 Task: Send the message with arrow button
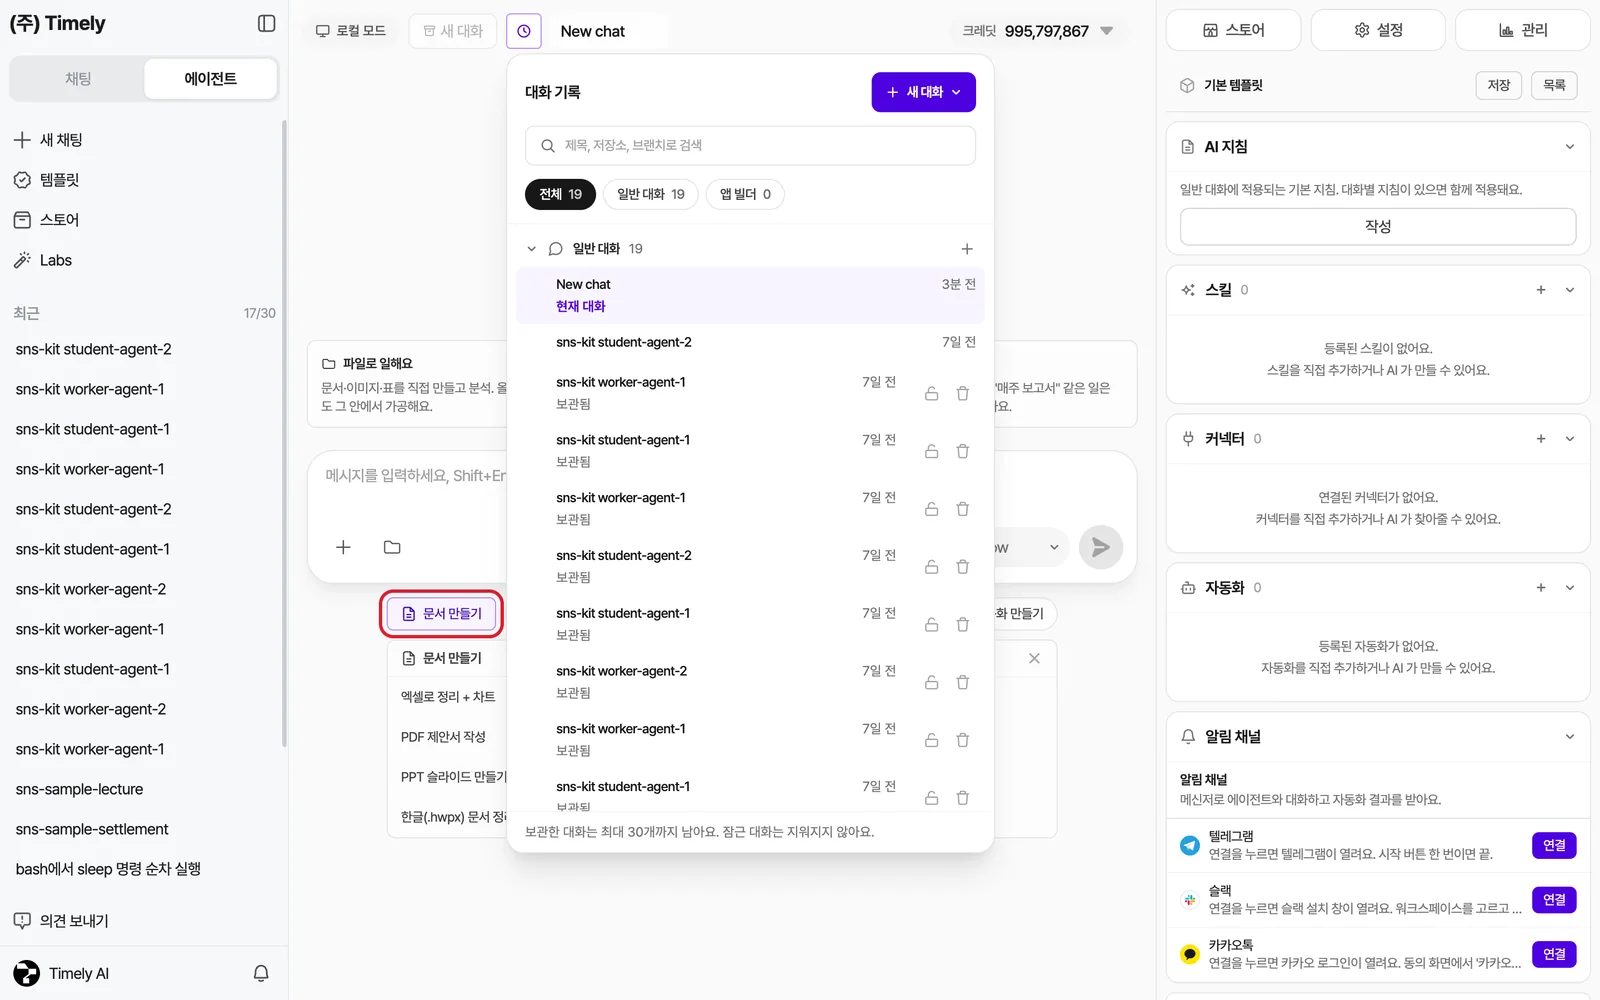(x=1101, y=547)
